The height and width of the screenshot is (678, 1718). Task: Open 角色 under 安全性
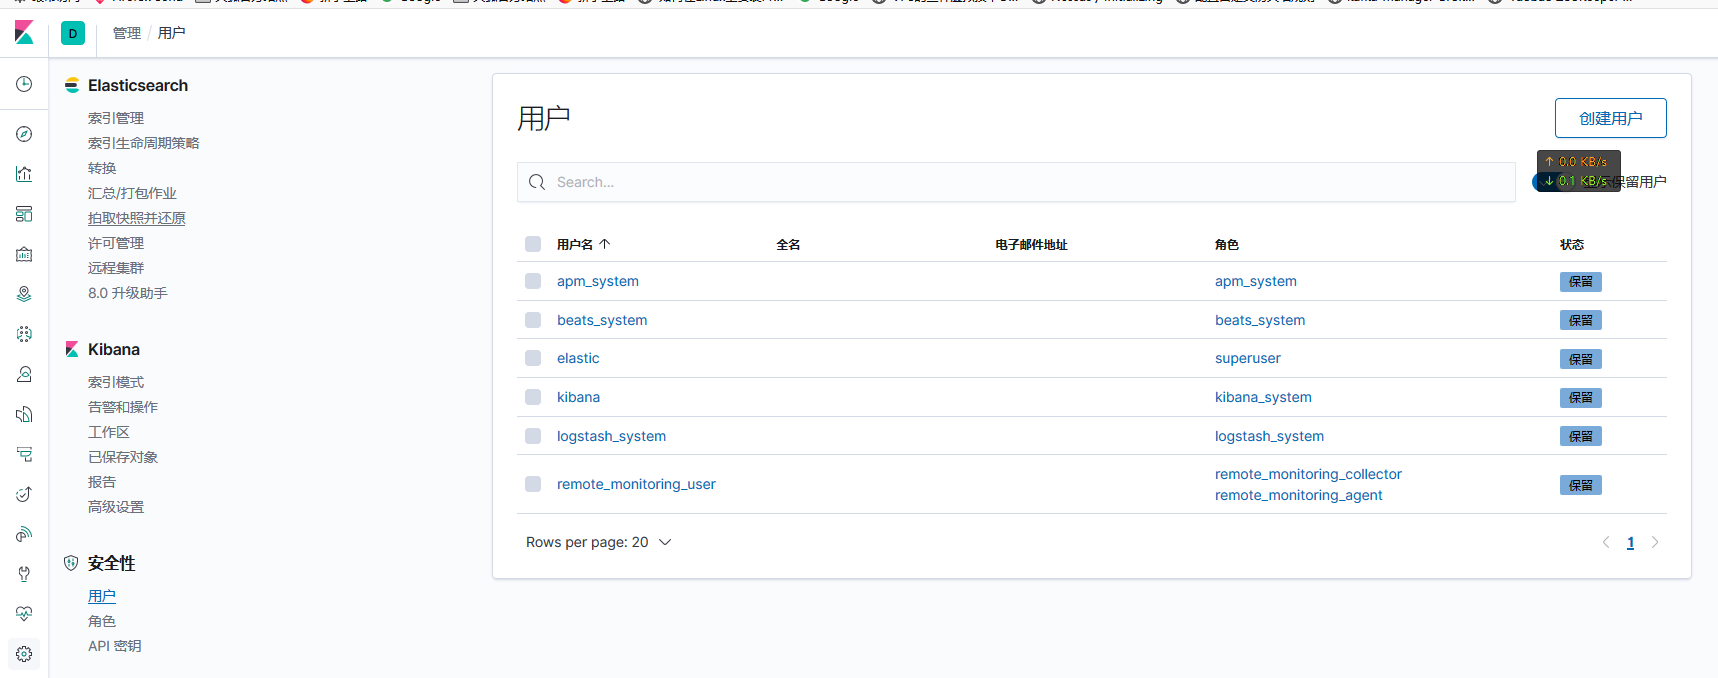[x=102, y=621]
